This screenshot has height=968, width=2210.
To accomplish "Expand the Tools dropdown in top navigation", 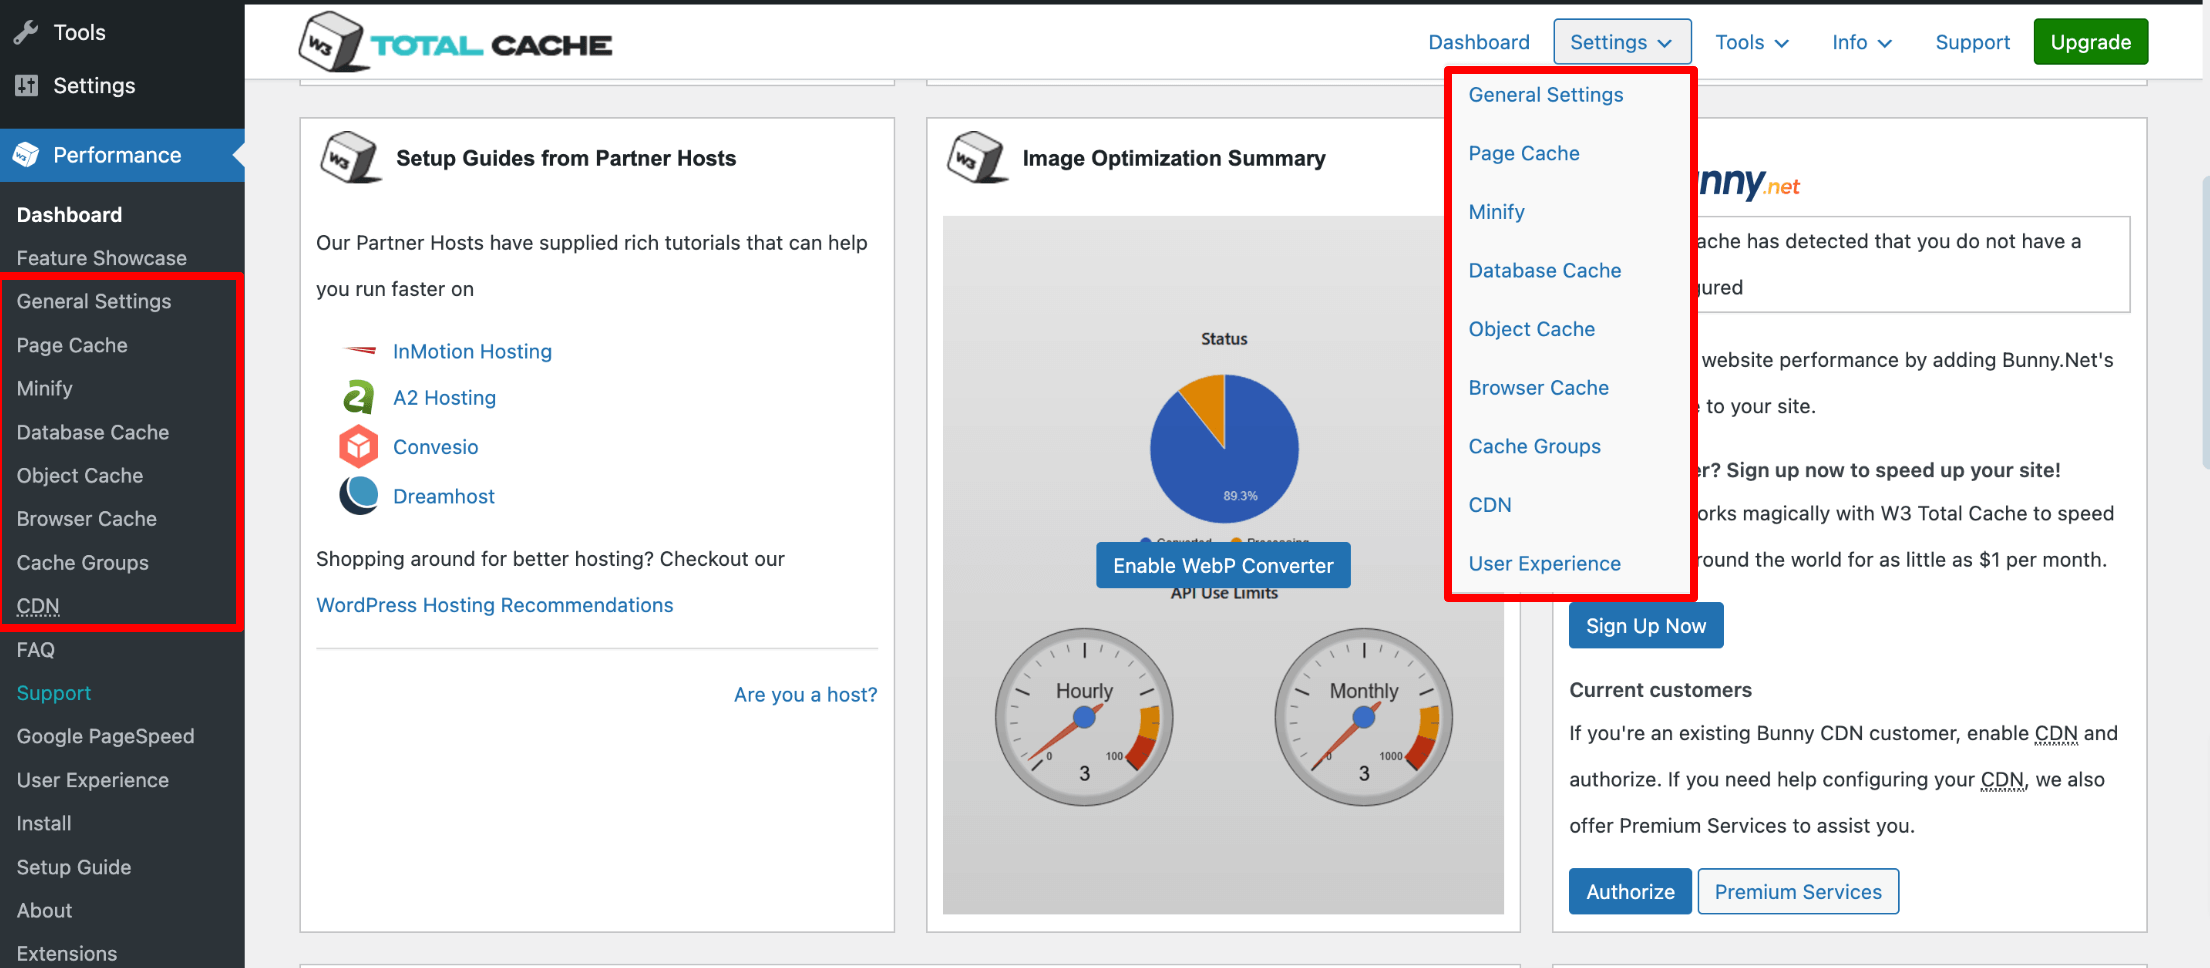I will tap(1752, 42).
